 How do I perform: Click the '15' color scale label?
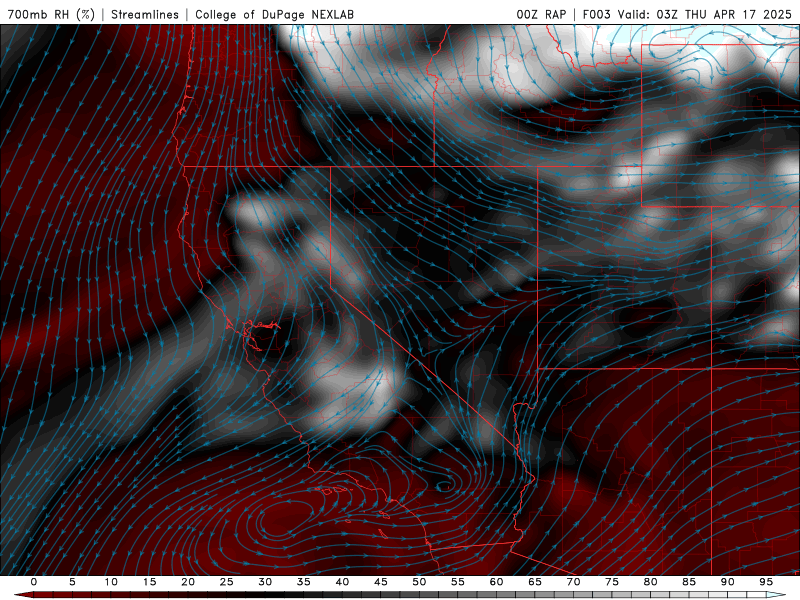tap(149, 582)
